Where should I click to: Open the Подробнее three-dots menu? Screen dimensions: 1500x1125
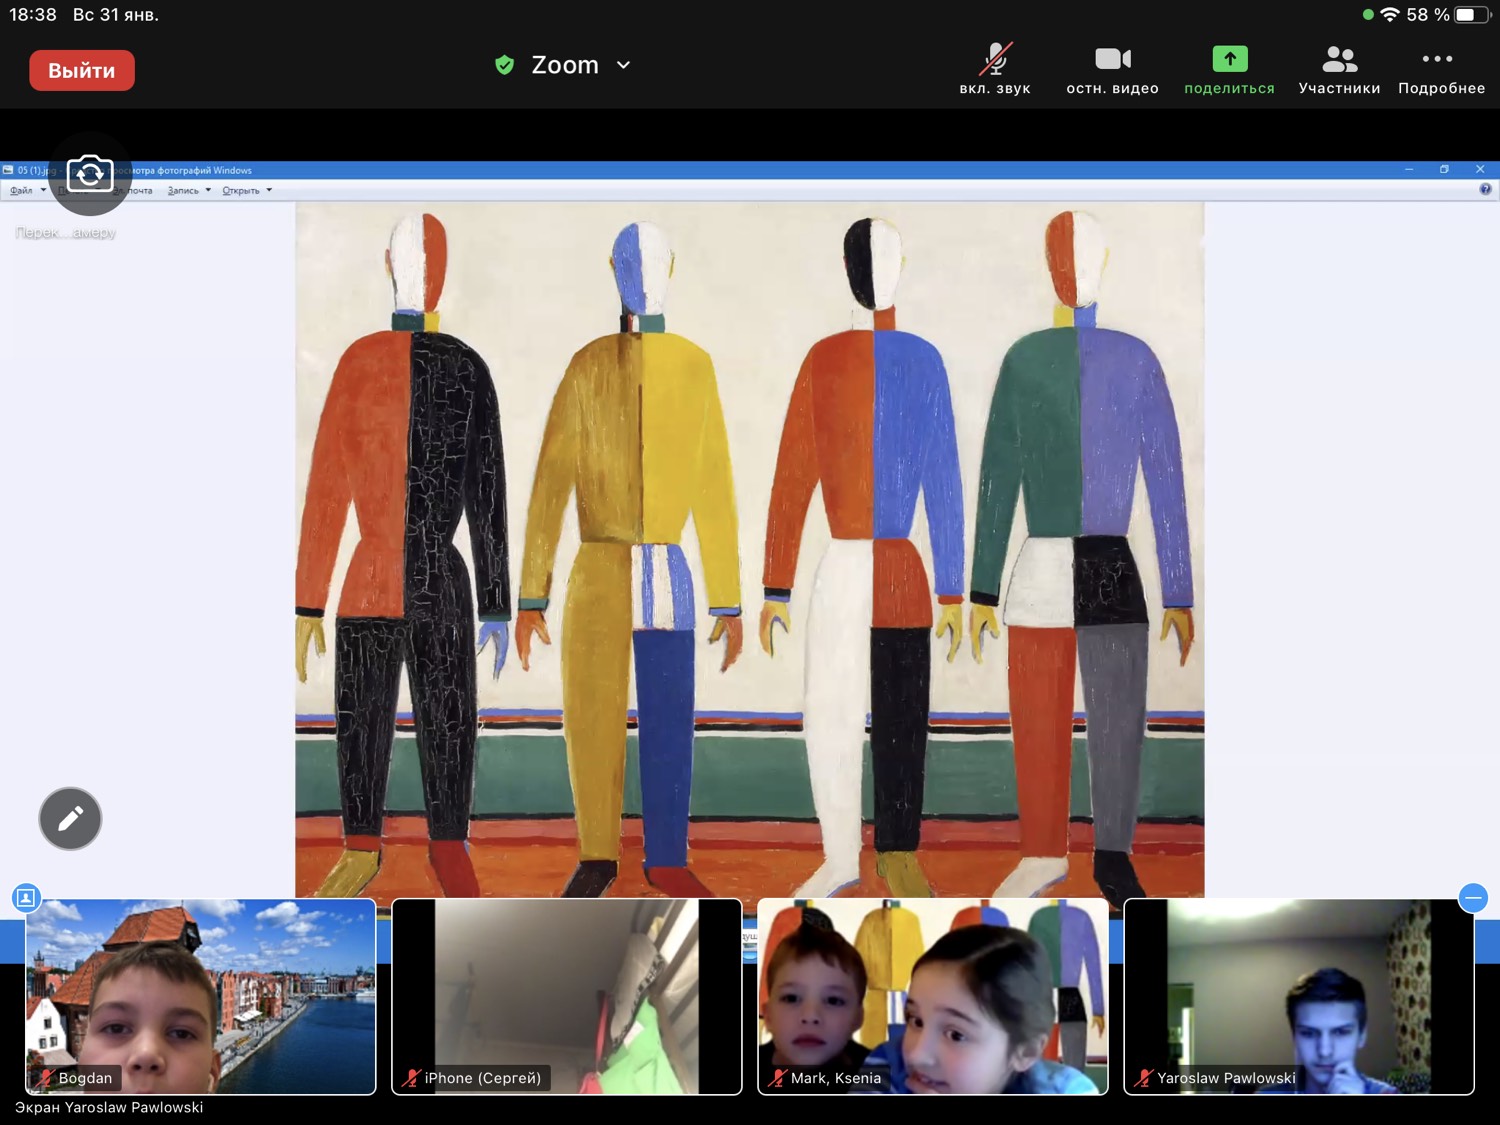coord(1440,60)
